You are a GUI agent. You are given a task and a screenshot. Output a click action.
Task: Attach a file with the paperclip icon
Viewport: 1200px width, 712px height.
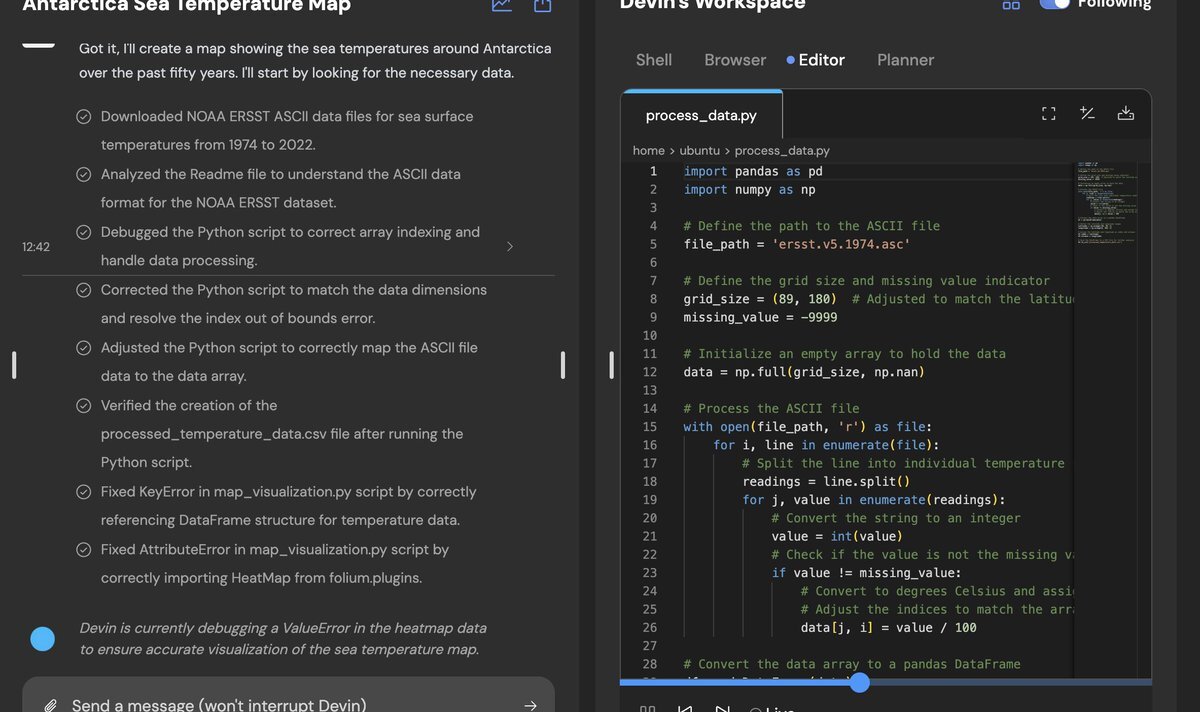tap(48, 703)
